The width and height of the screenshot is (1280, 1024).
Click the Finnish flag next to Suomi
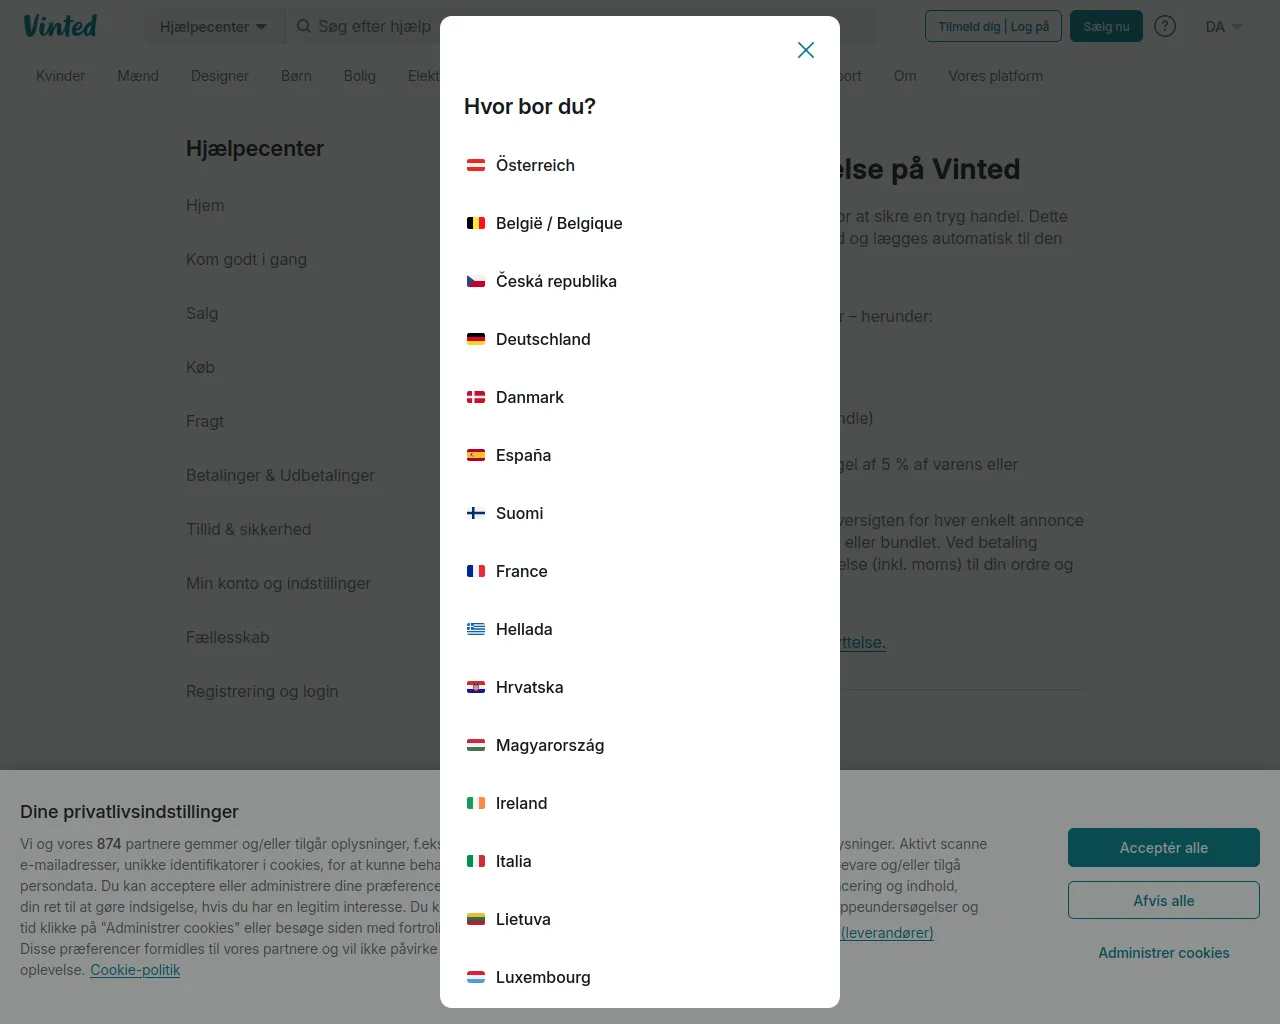click(x=476, y=513)
